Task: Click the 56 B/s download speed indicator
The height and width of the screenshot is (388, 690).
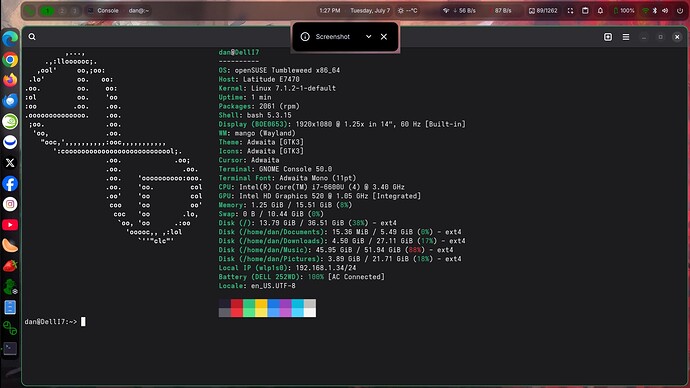Action: pos(459,11)
